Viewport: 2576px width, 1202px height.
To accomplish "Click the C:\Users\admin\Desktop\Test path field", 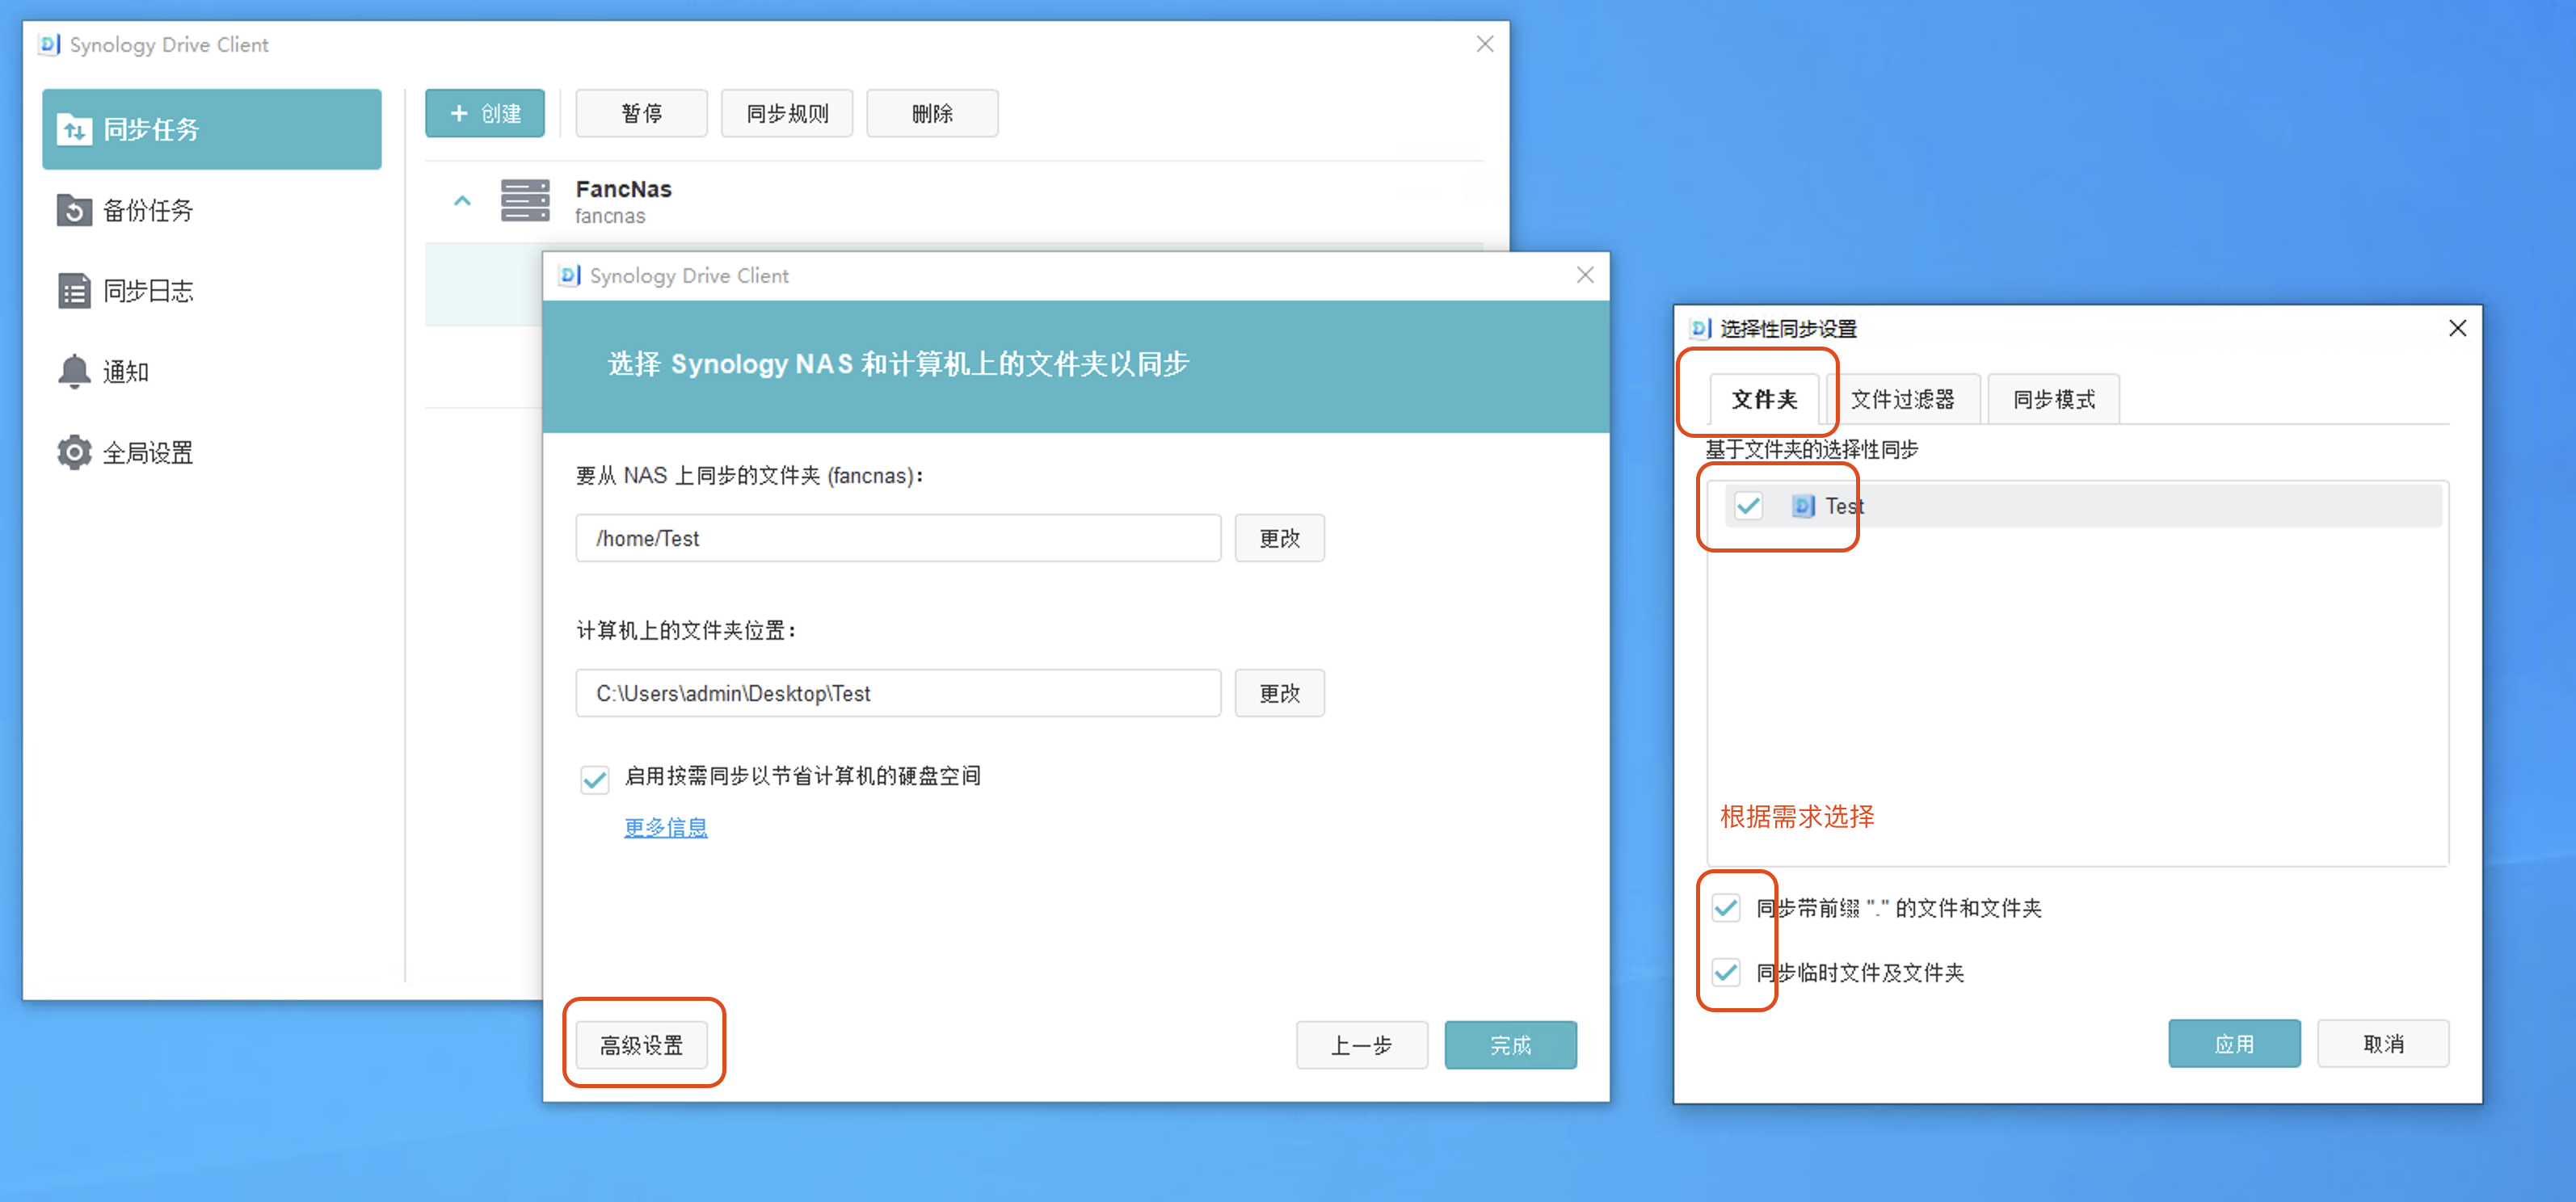I will point(898,693).
